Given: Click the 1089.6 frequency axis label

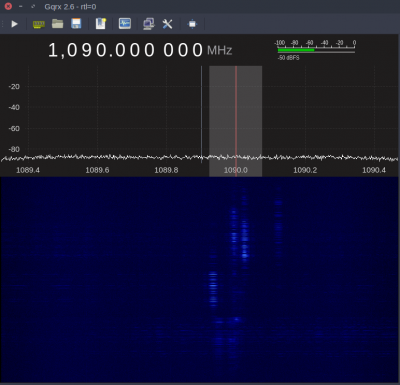Looking at the screenshot, I should [97, 170].
